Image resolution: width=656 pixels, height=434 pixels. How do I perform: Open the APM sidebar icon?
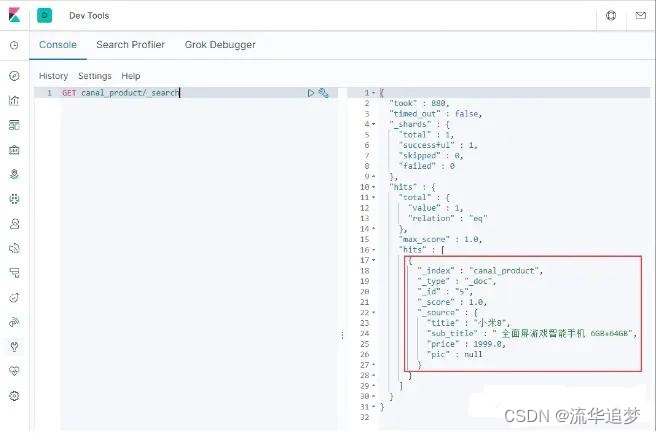pyautogui.click(x=14, y=273)
